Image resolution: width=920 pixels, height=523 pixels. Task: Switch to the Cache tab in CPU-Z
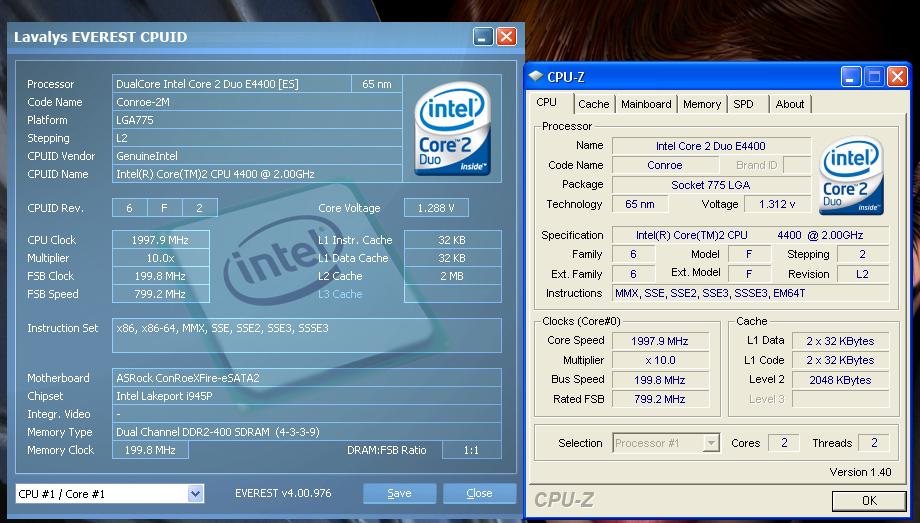click(x=594, y=104)
